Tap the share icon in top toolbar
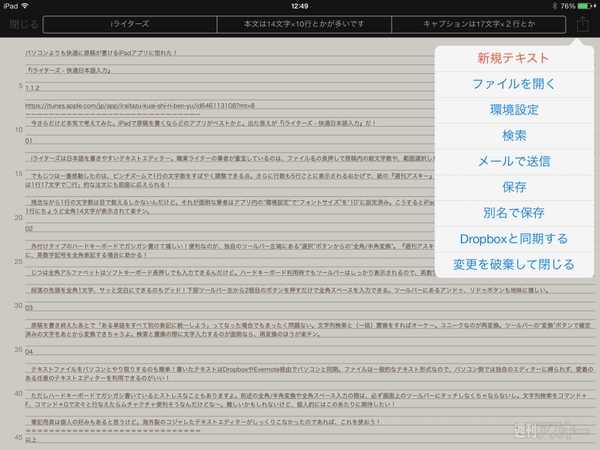Viewport: 600px width, 450px height. coord(582,24)
